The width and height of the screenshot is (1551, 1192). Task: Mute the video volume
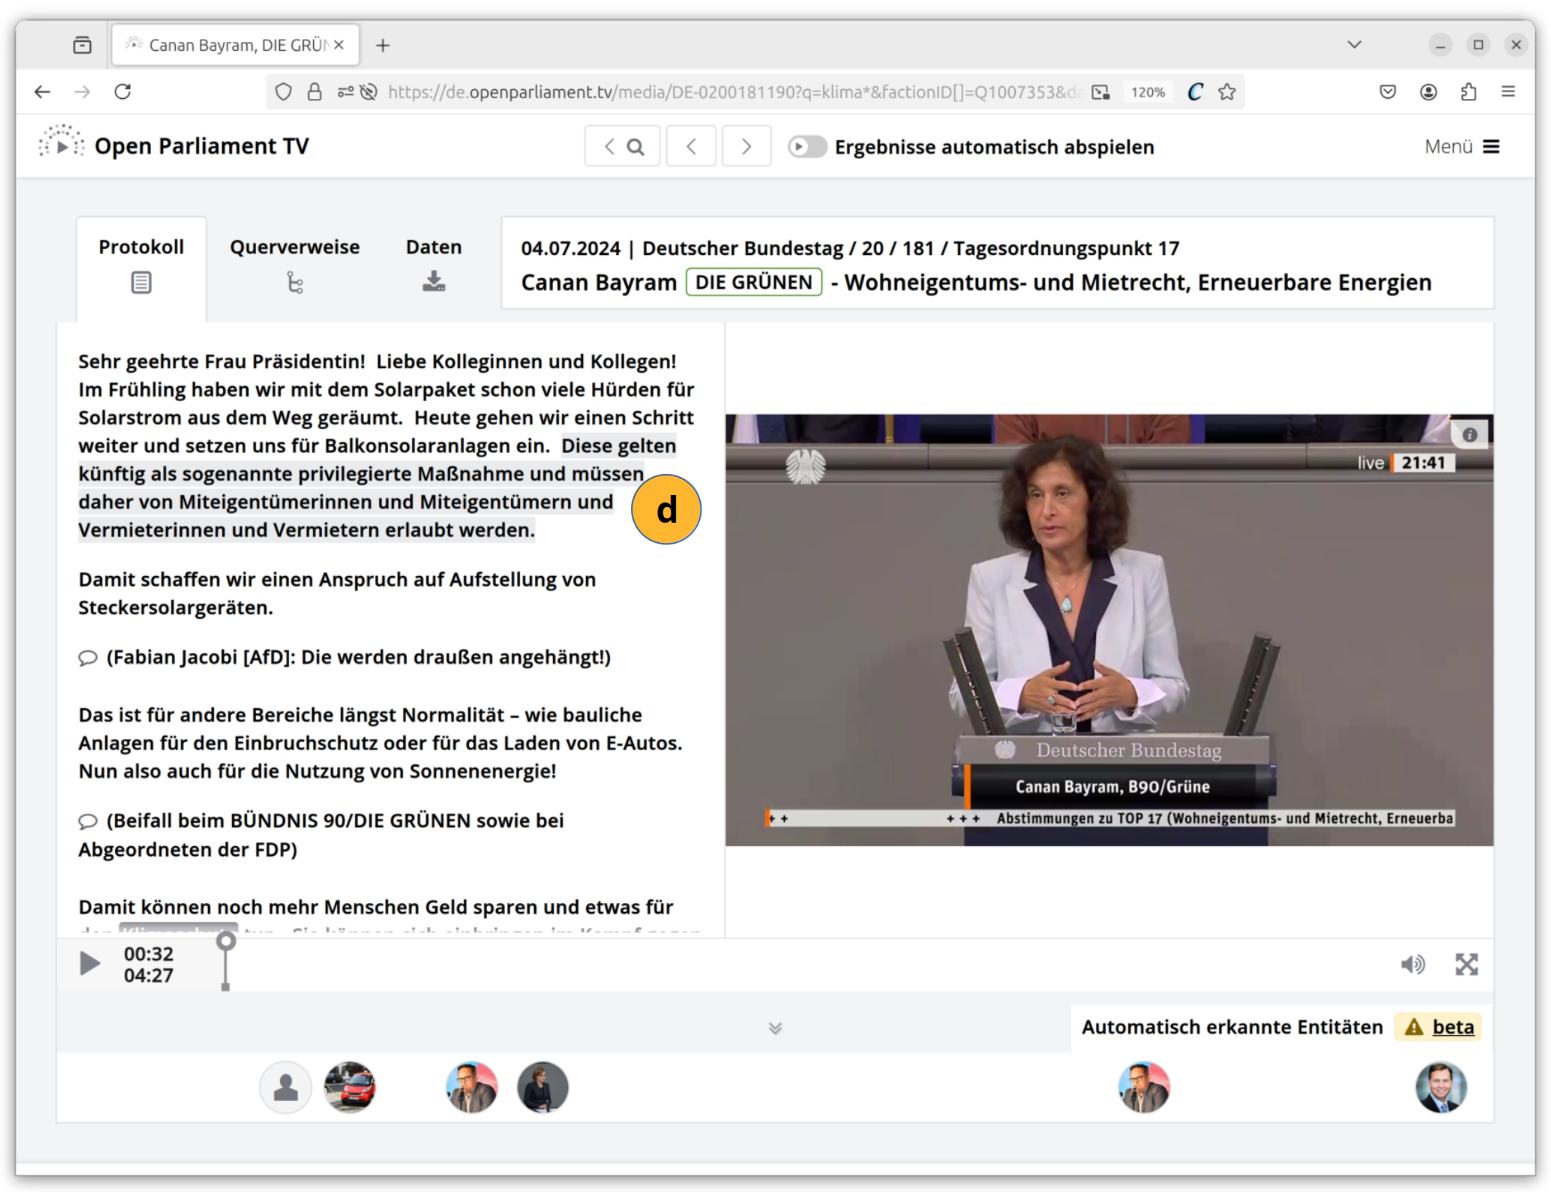coord(1412,964)
